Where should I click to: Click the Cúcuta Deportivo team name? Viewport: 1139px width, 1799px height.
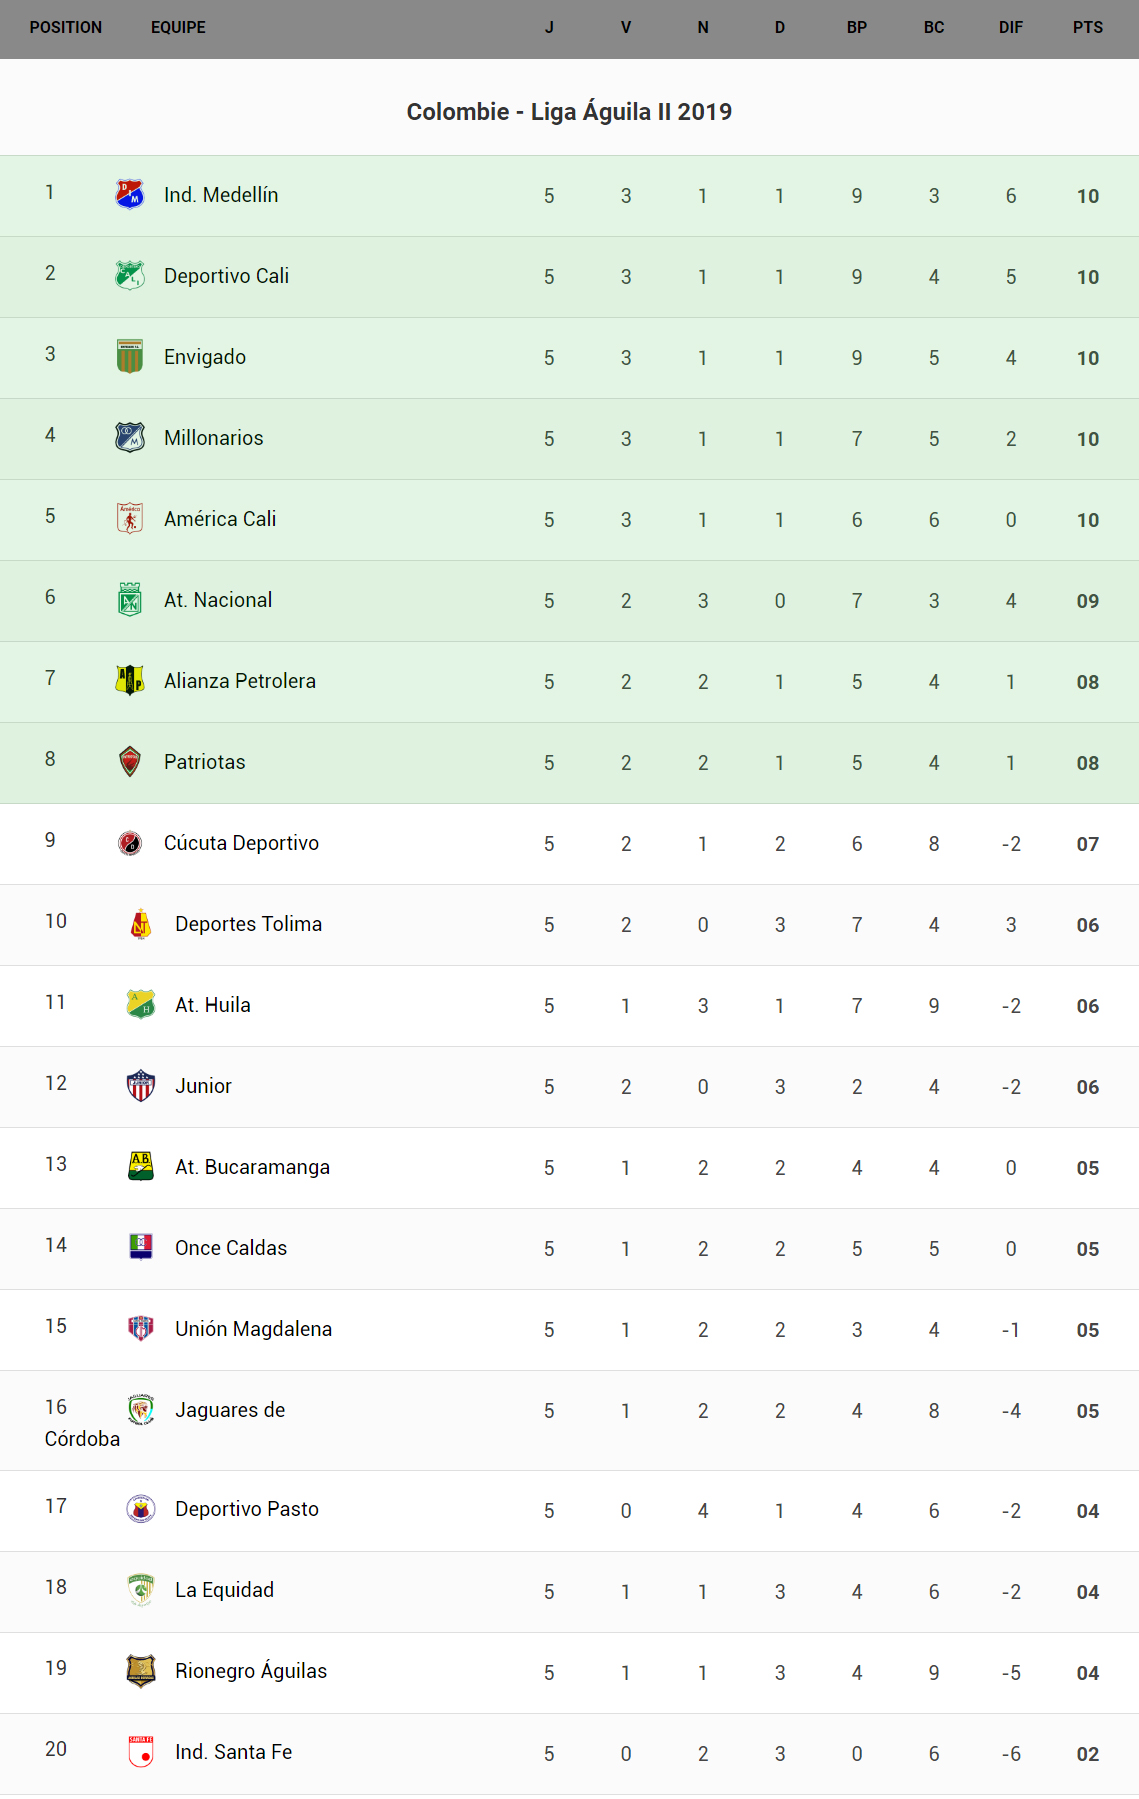[241, 843]
